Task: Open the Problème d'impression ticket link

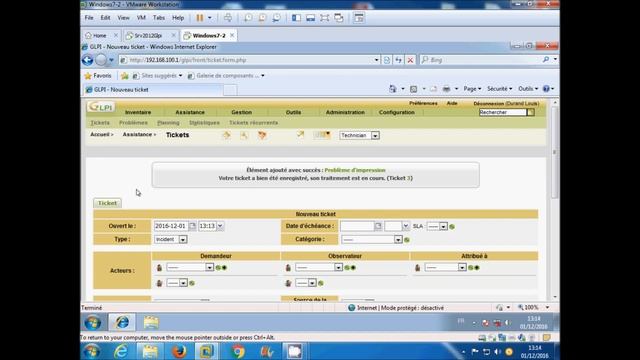Action: [355, 170]
